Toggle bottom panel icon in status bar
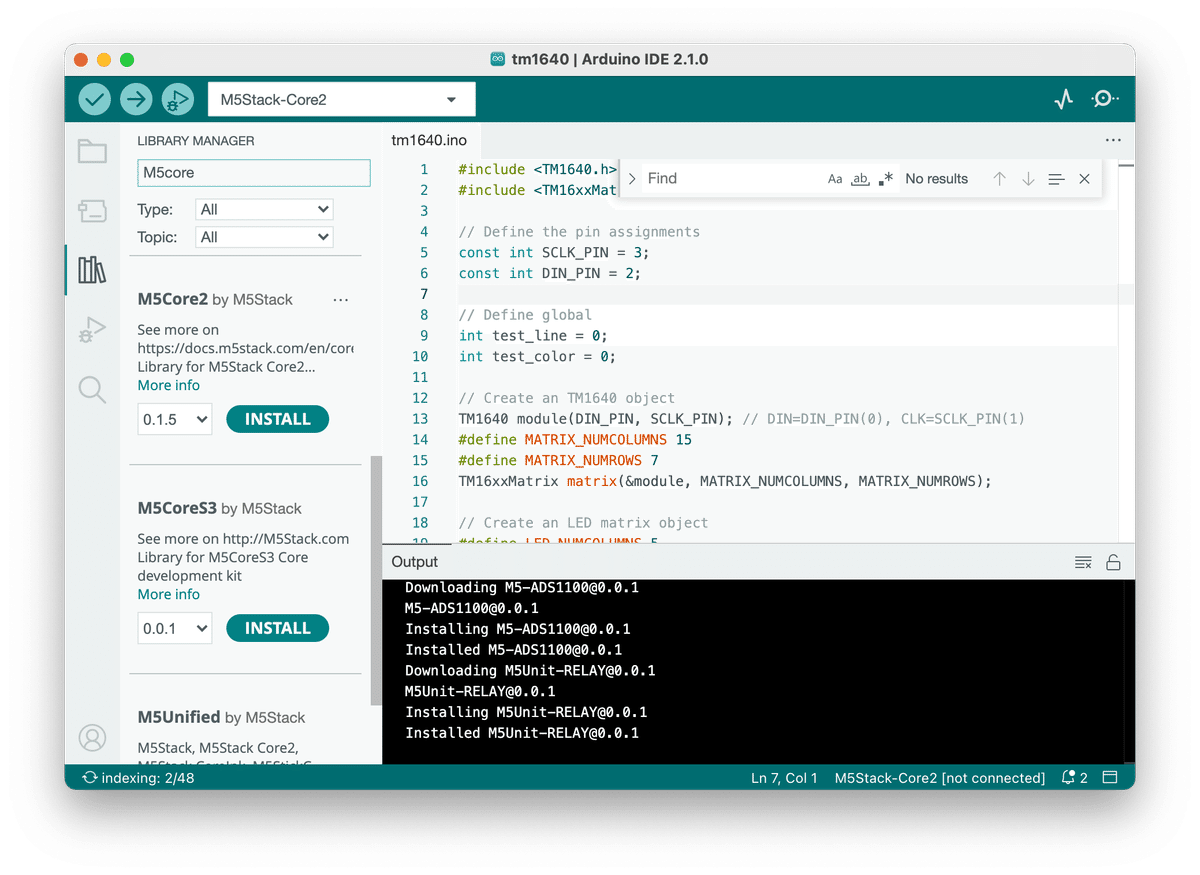 [x=1109, y=777]
